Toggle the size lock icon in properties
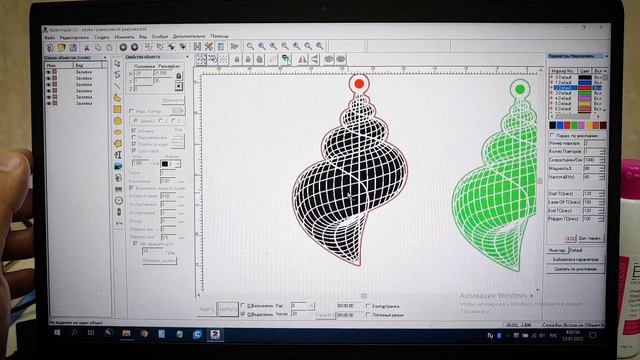This screenshot has height=360, width=640. click(x=178, y=76)
